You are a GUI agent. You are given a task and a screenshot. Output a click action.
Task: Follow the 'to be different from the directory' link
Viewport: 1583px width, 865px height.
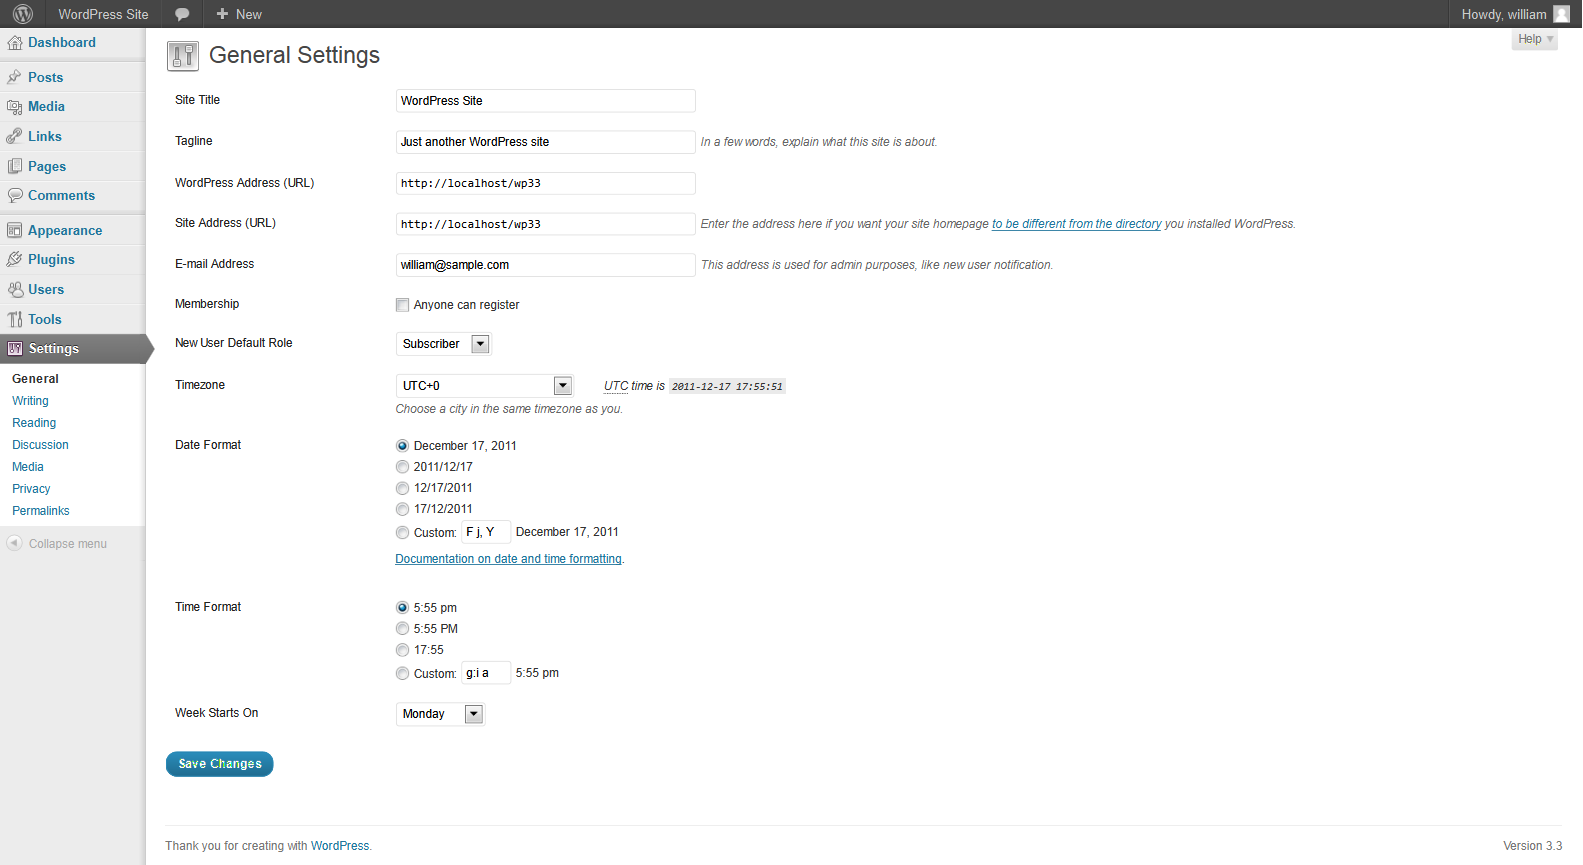(x=1076, y=224)
